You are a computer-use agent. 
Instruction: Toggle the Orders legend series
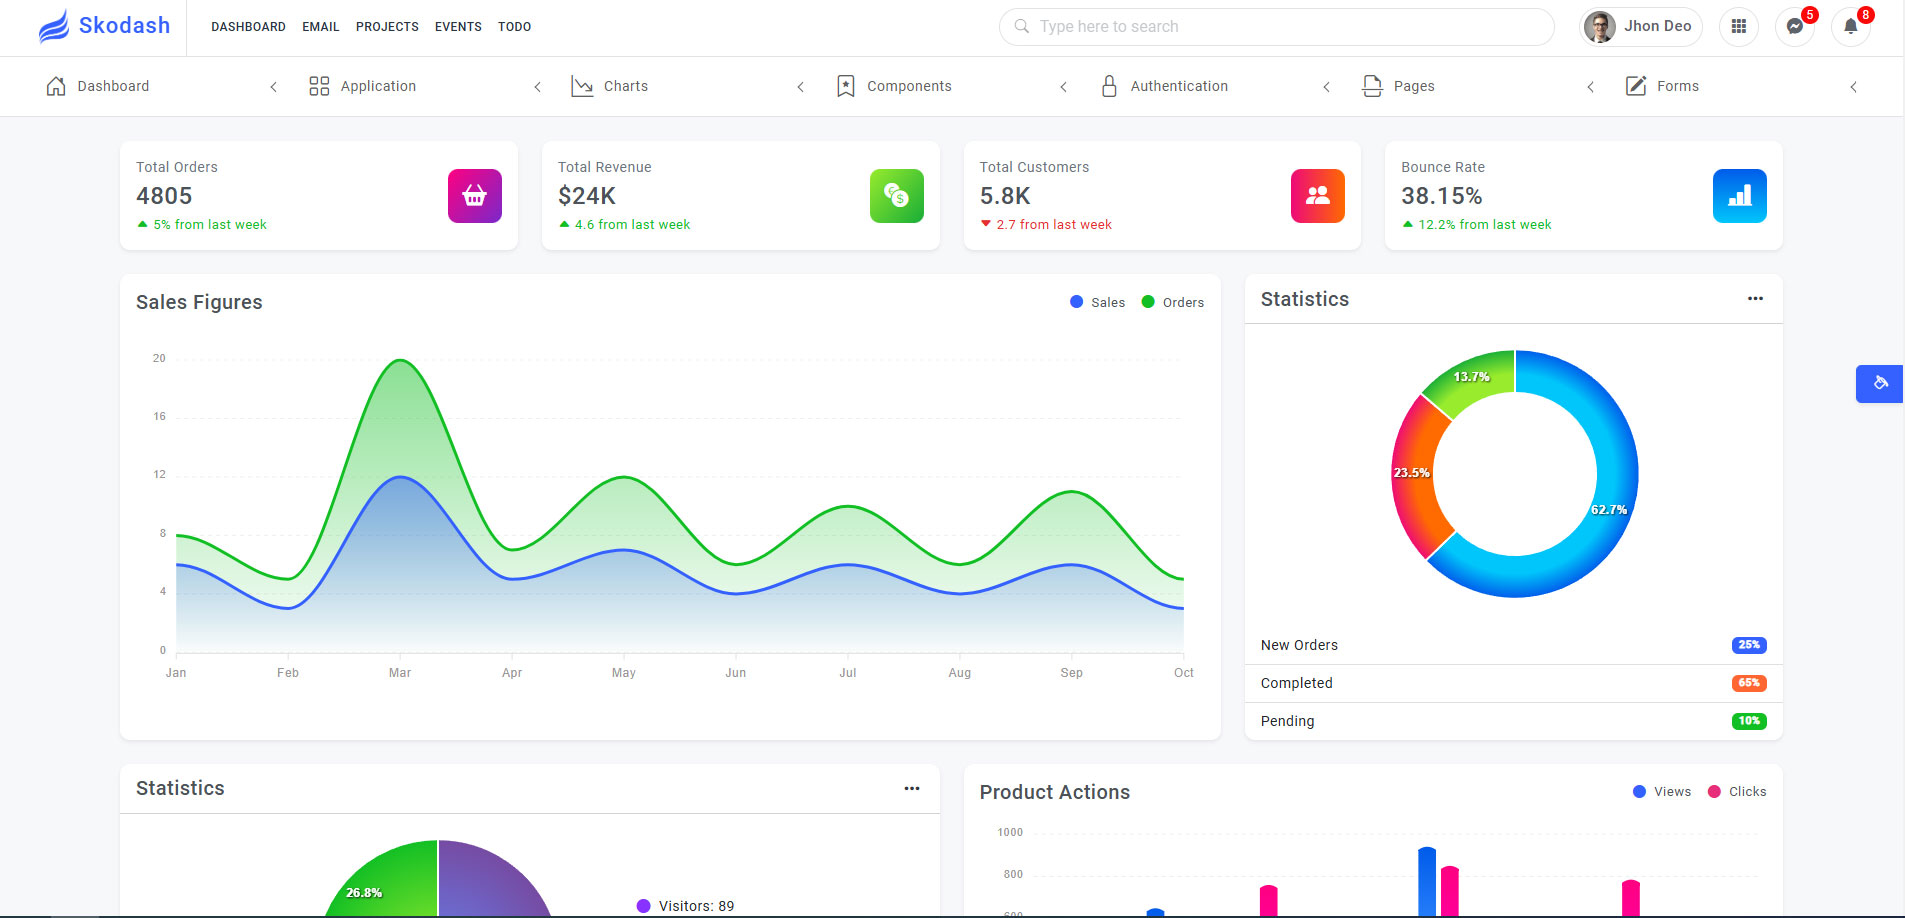pyautogui.click(x=1172, y=302)
